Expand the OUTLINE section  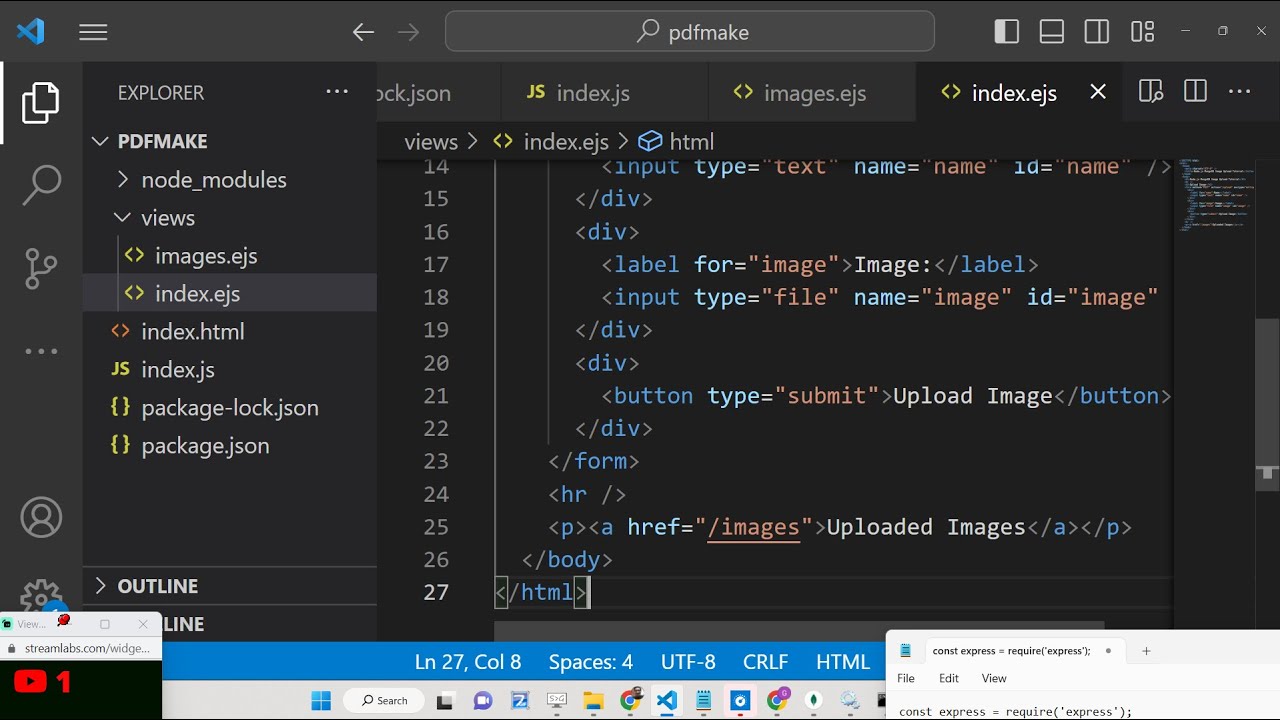pos(157,586)
